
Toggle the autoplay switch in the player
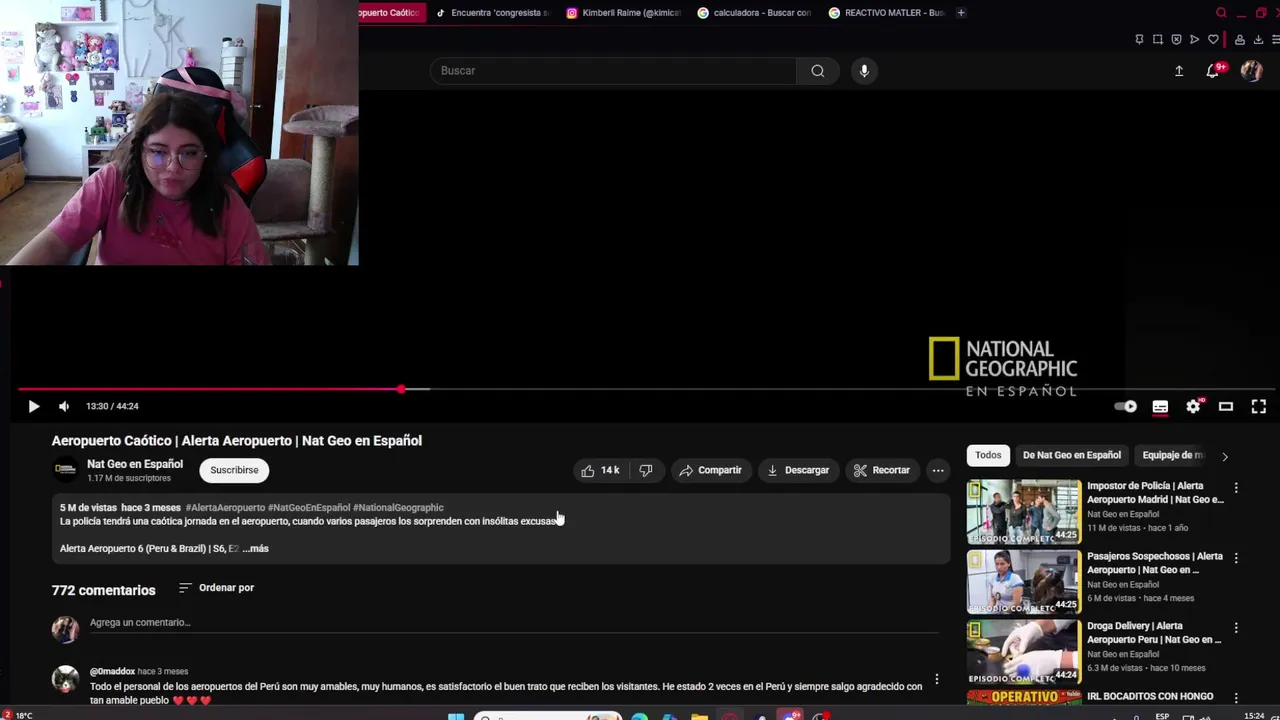click(x=1126, y=407)
